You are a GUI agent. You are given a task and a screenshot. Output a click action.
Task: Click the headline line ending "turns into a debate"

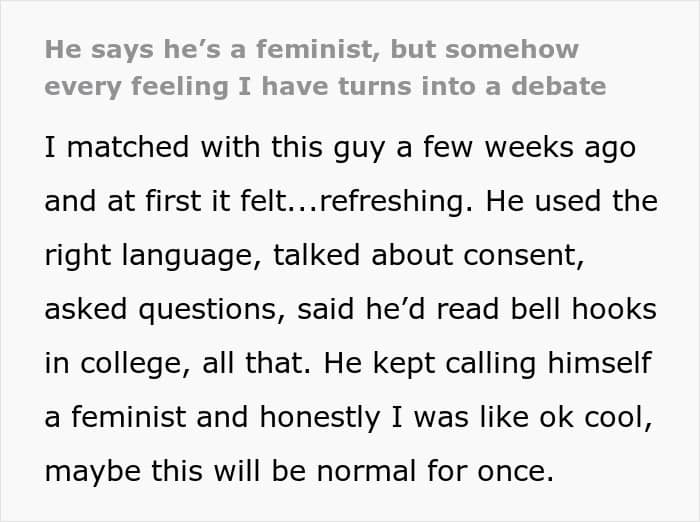325,86
